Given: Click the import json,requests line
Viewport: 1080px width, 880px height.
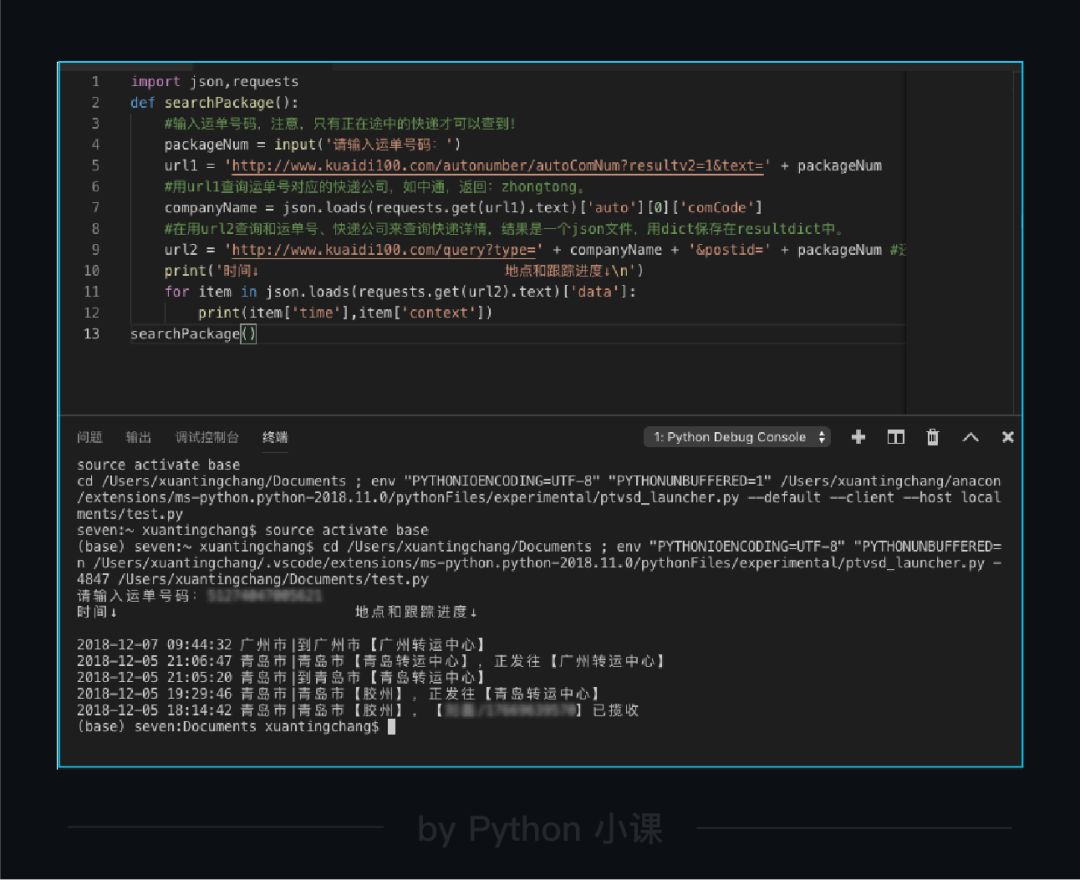Looking at the screenshot, I should pos(214,82).
